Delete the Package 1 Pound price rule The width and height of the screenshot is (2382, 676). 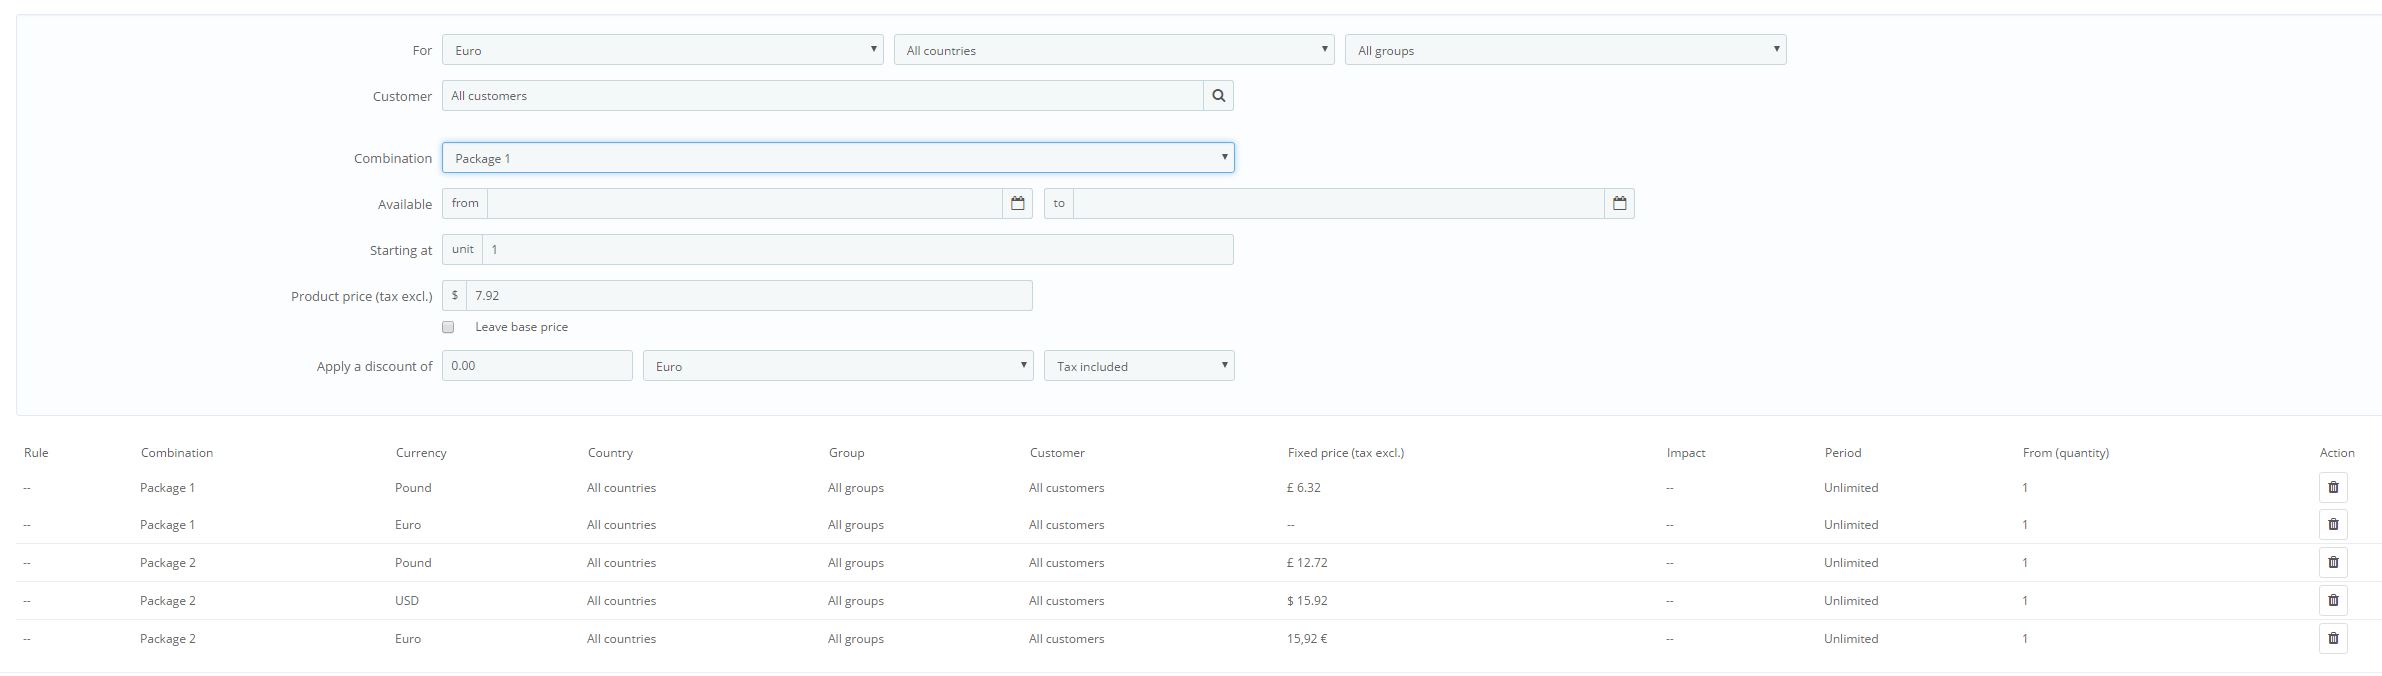pyautogui.click(x=2333, y=488)
